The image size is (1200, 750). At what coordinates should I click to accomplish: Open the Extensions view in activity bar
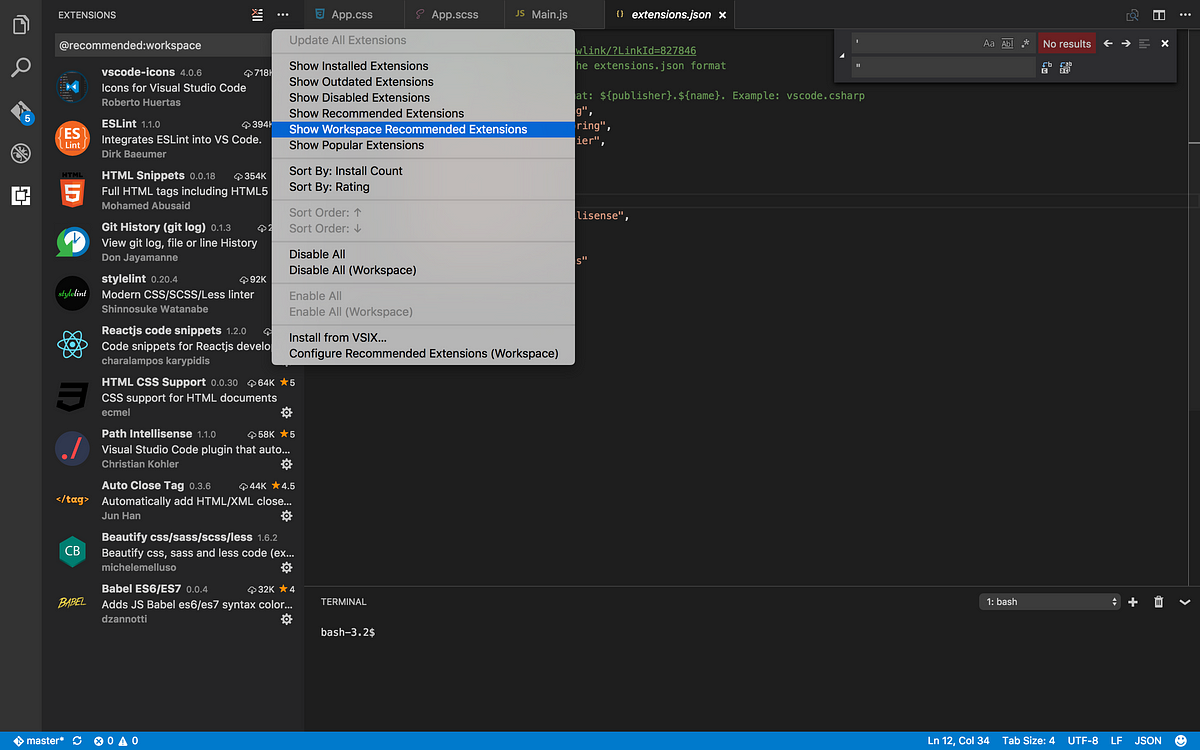(x=20, y=196)
